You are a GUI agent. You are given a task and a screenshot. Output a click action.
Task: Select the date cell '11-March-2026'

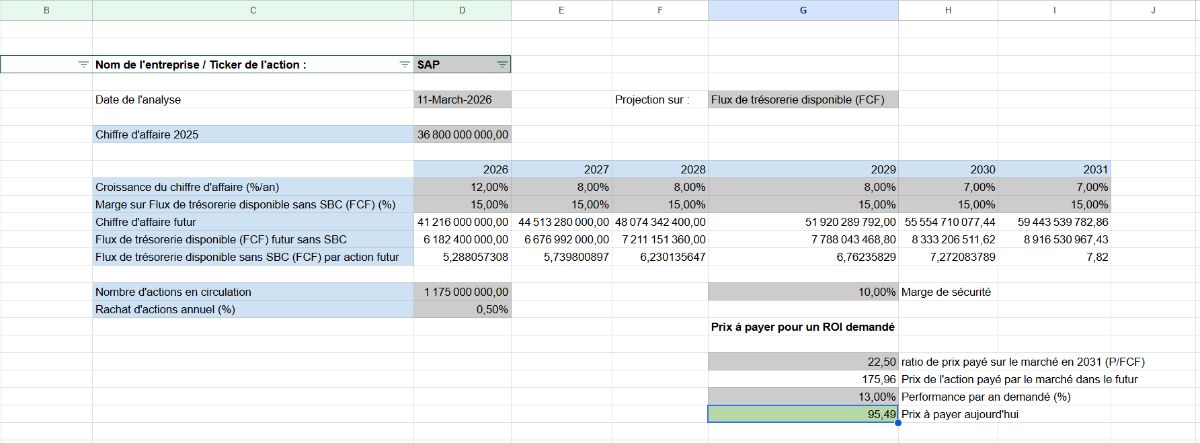point(462,100)
